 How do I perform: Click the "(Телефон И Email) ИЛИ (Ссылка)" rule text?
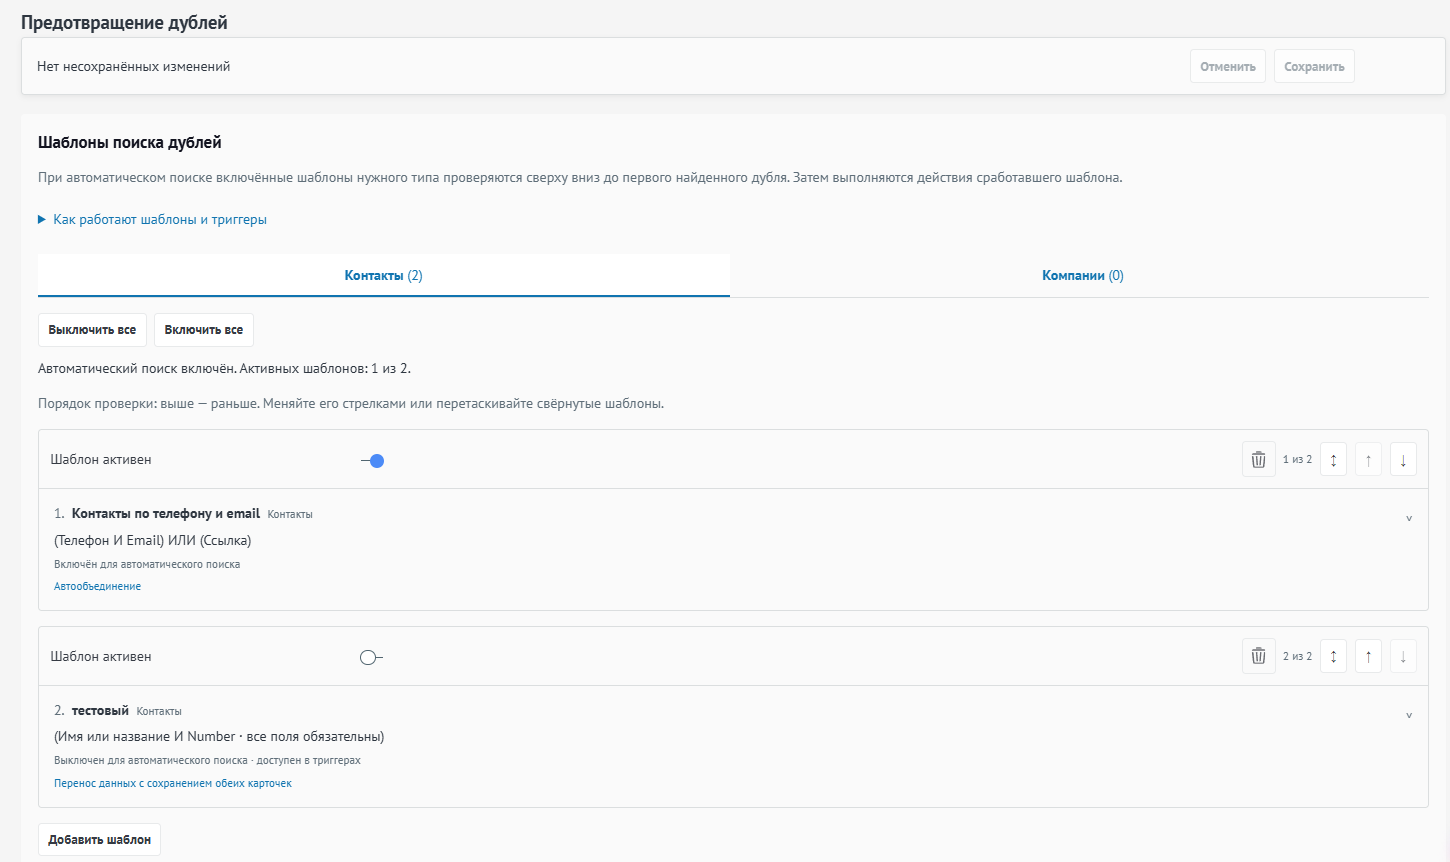pyautogui.click(x=153, y=541)
